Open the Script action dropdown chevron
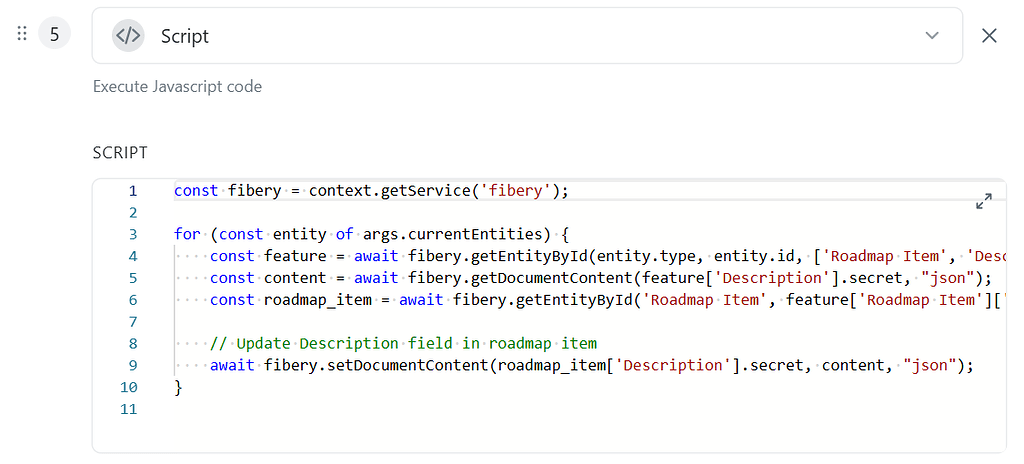 [x=932, y=36]
